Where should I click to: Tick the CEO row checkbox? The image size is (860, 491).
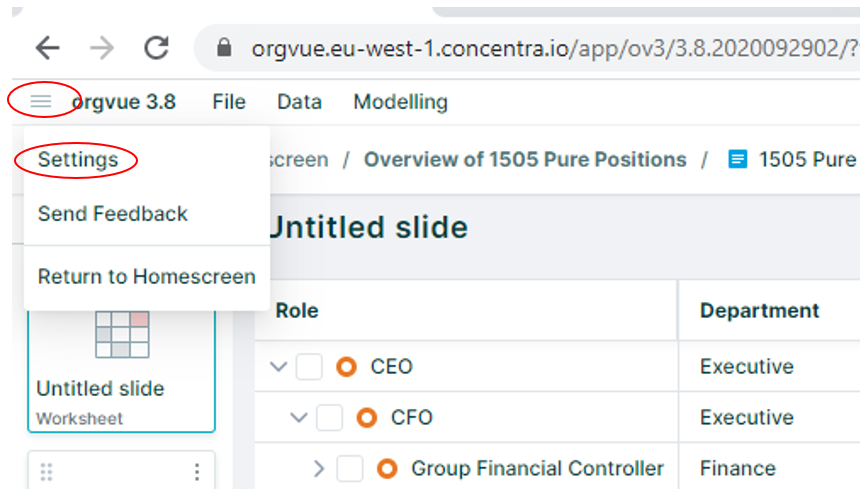click(309, 366)
